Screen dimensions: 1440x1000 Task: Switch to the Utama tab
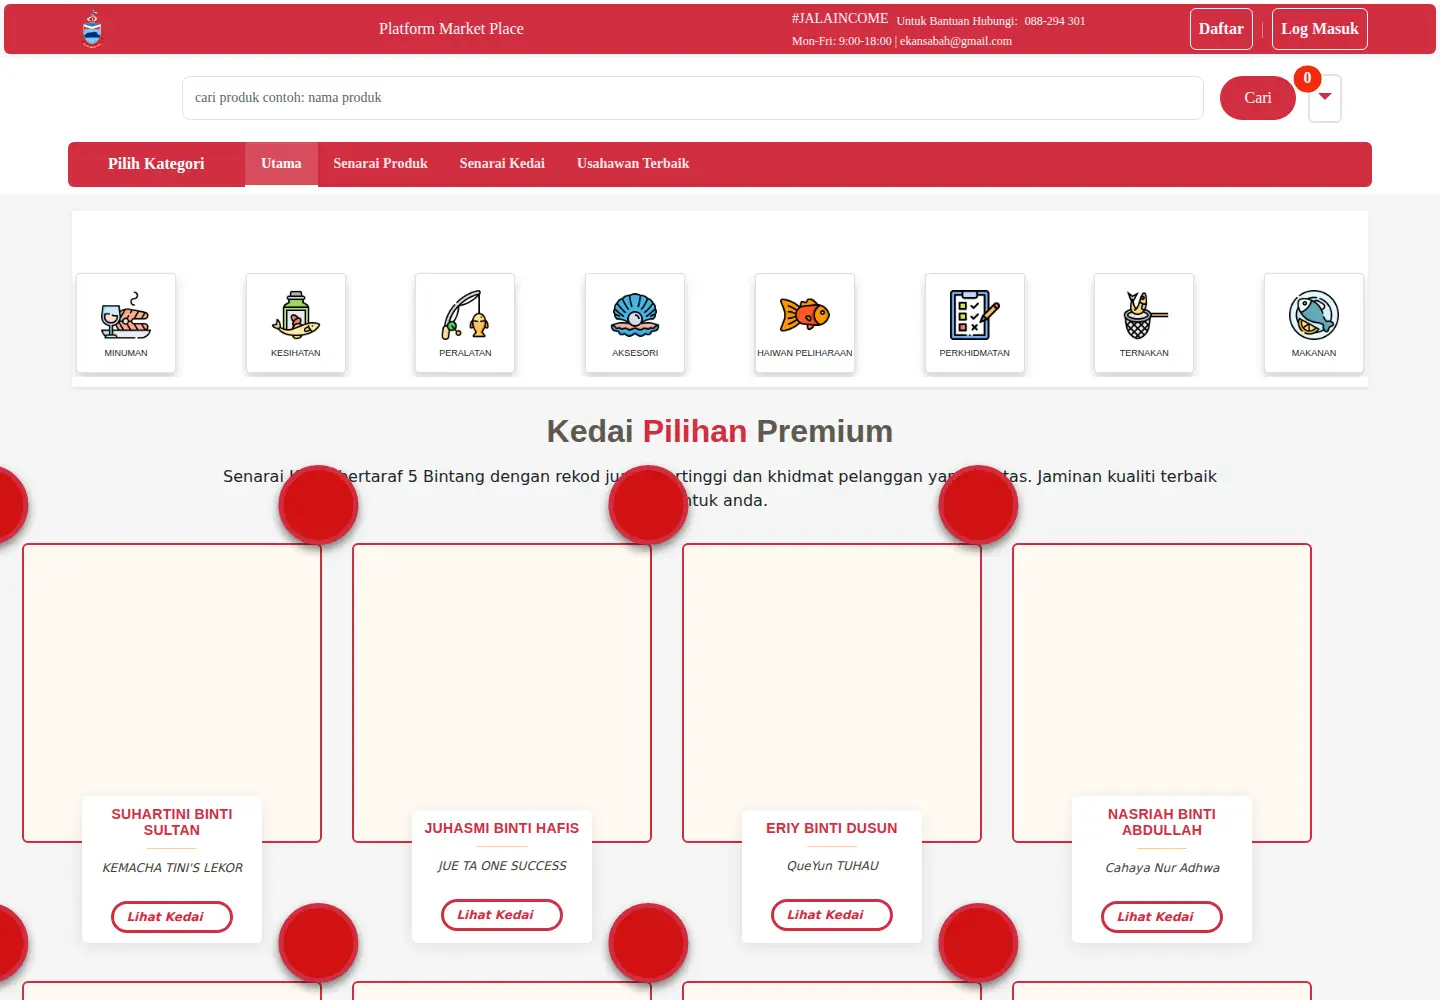pyautogui.click(x=281, y=164)
